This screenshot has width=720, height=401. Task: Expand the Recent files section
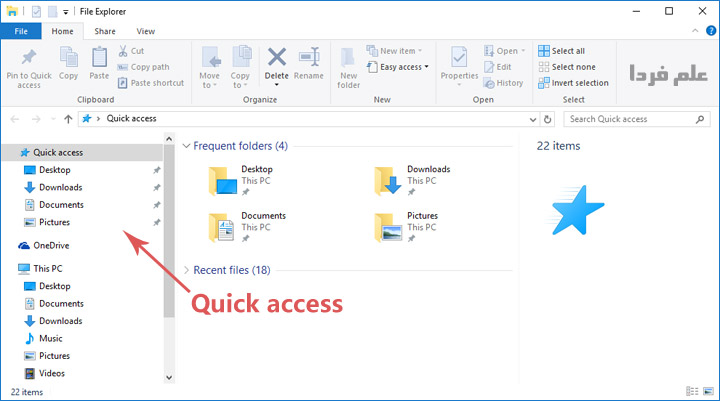[186, 270]
